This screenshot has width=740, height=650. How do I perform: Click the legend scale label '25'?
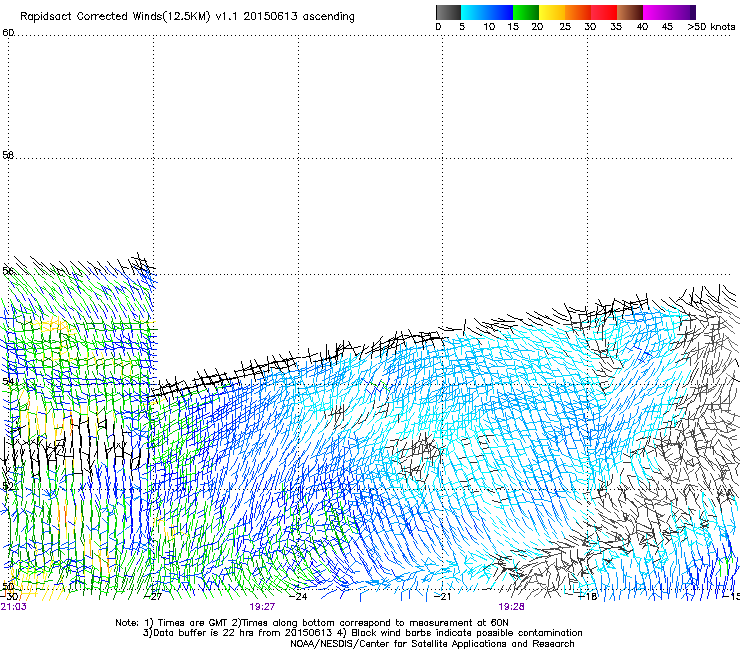tap(565, 27)
